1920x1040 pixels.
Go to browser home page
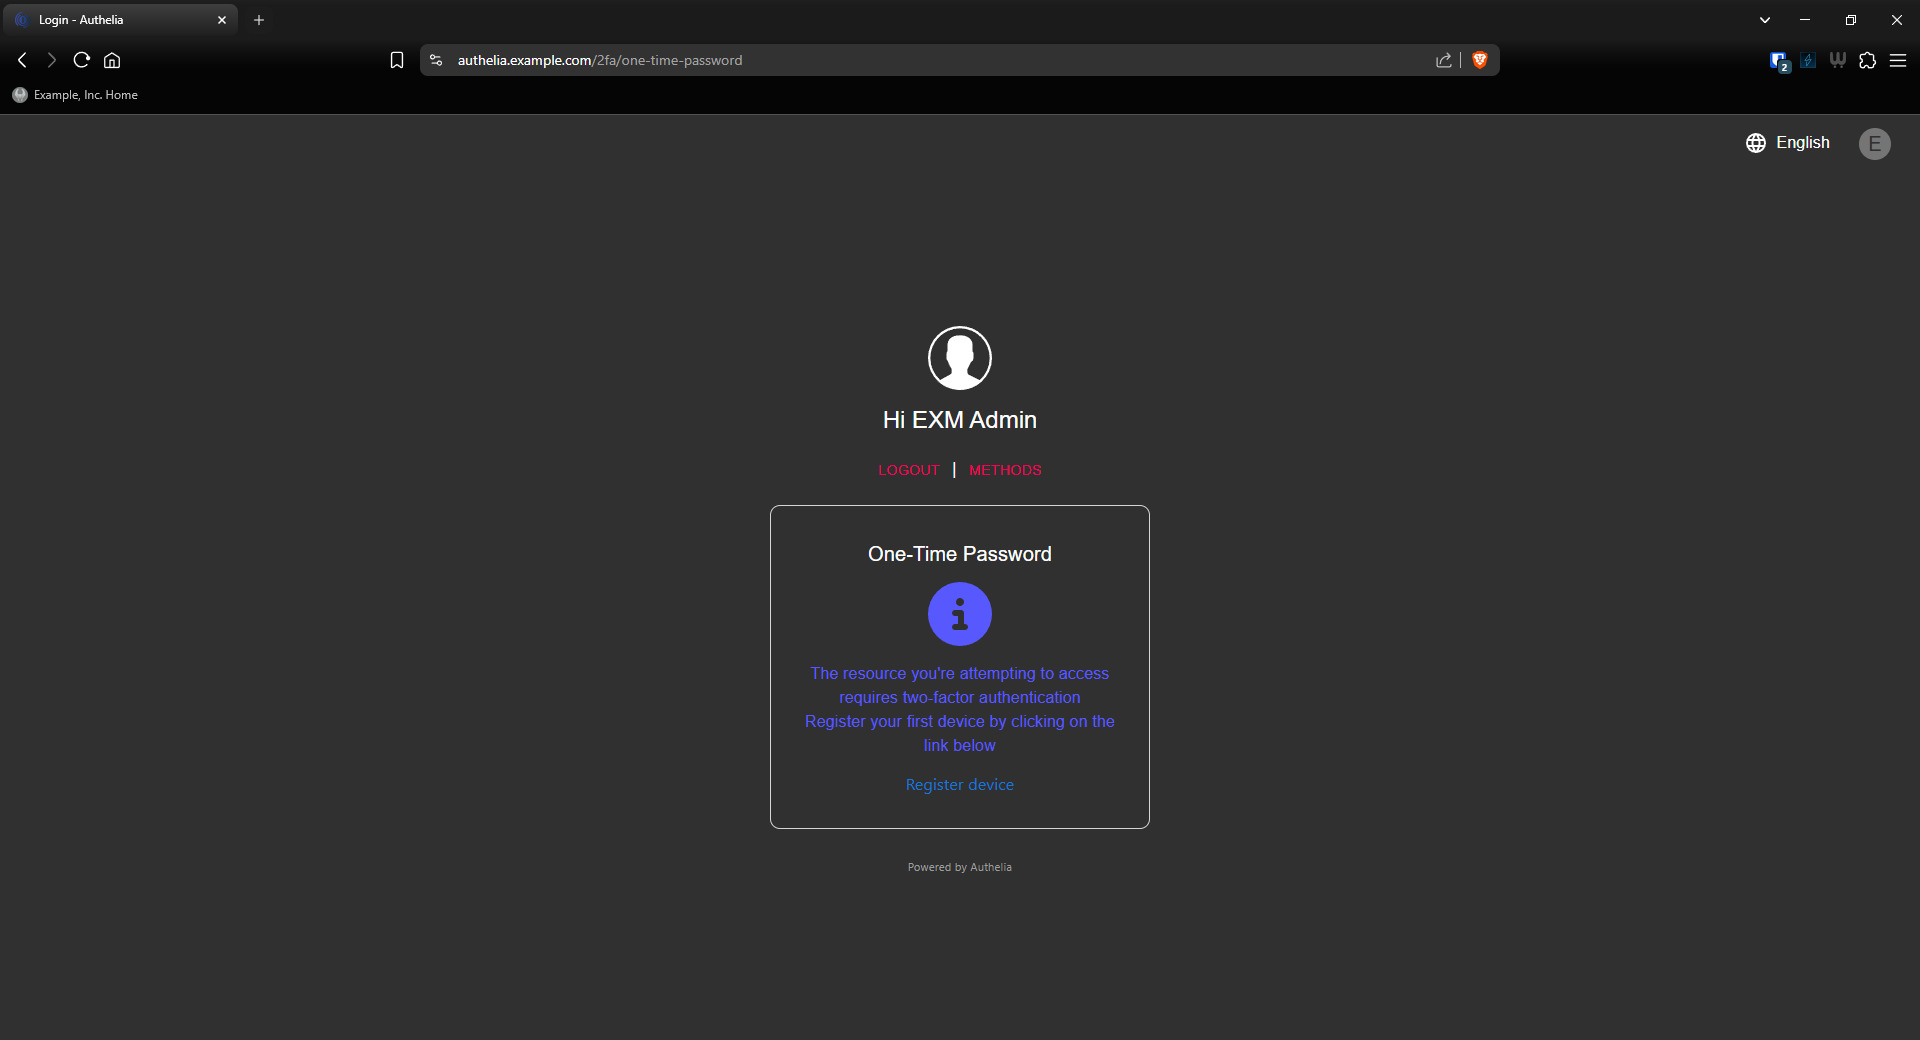click(112, 60)
